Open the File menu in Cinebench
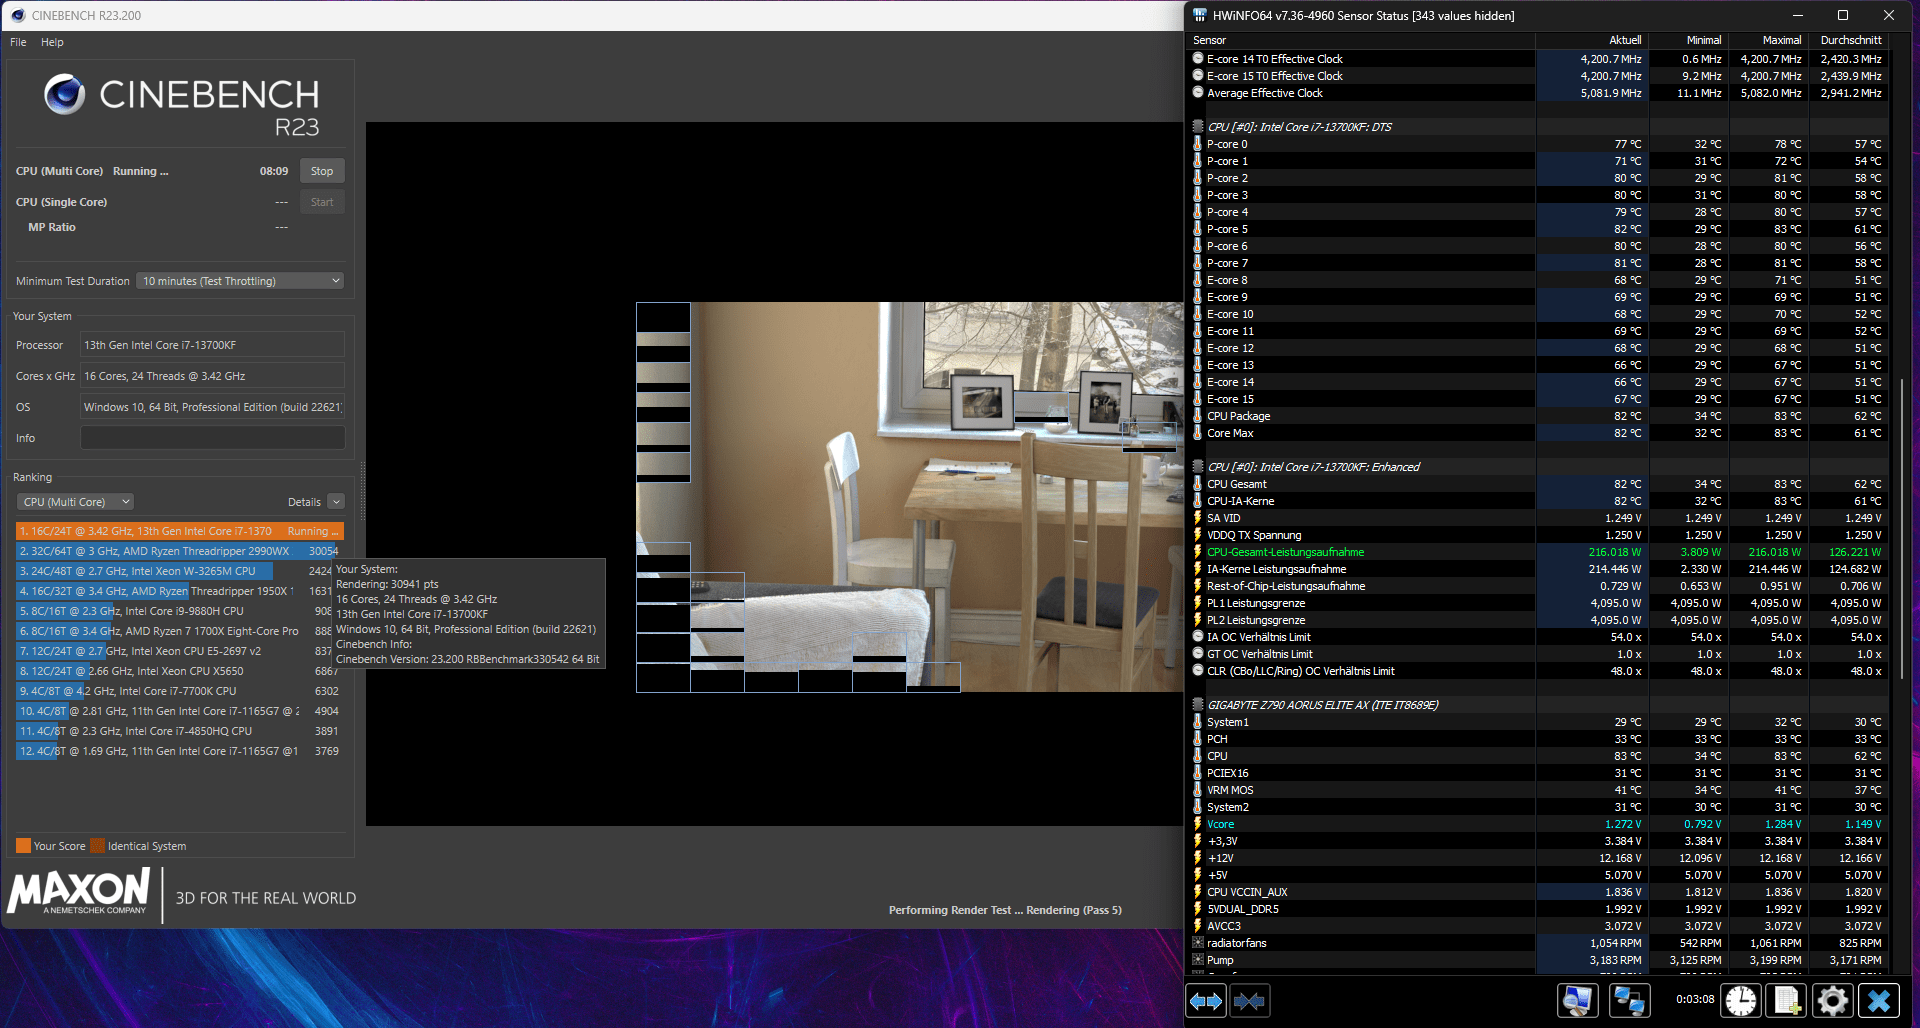 18,42
